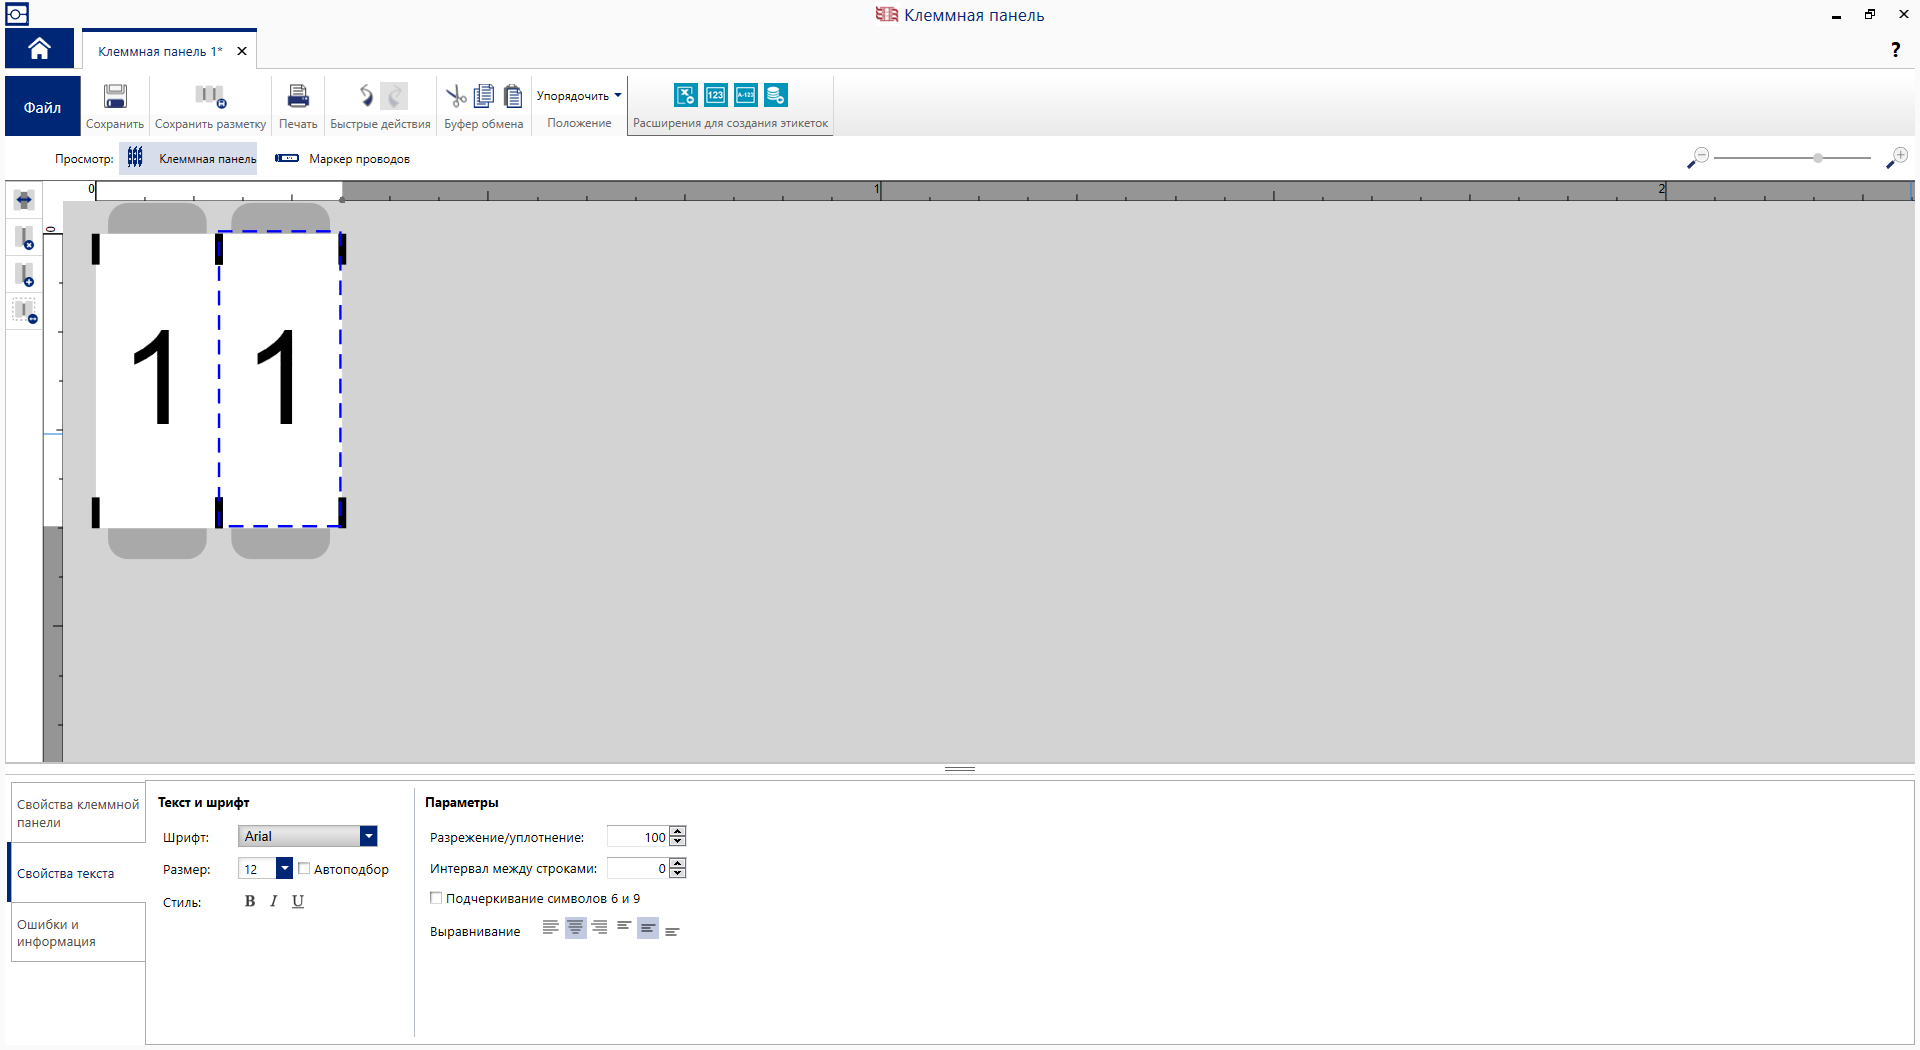
Task: Click the zoom slider handle
Action: click(x=1818, y=158)
